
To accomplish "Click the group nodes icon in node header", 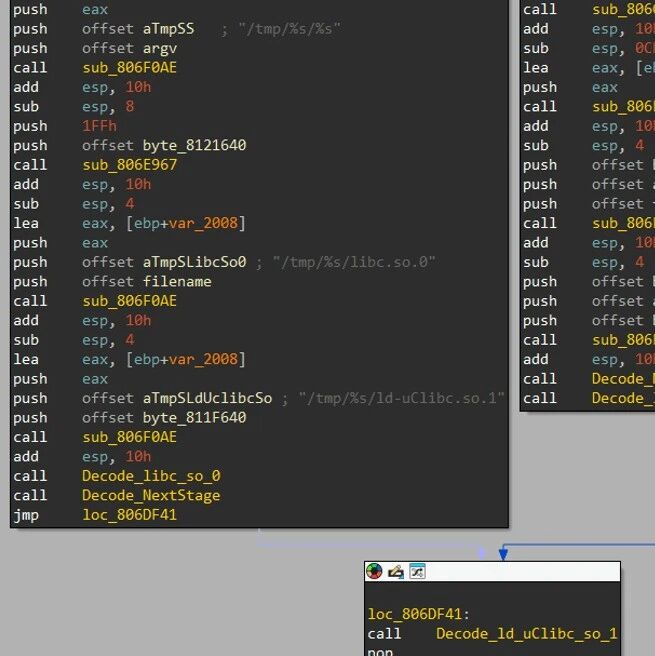I will tap(417, 571).
